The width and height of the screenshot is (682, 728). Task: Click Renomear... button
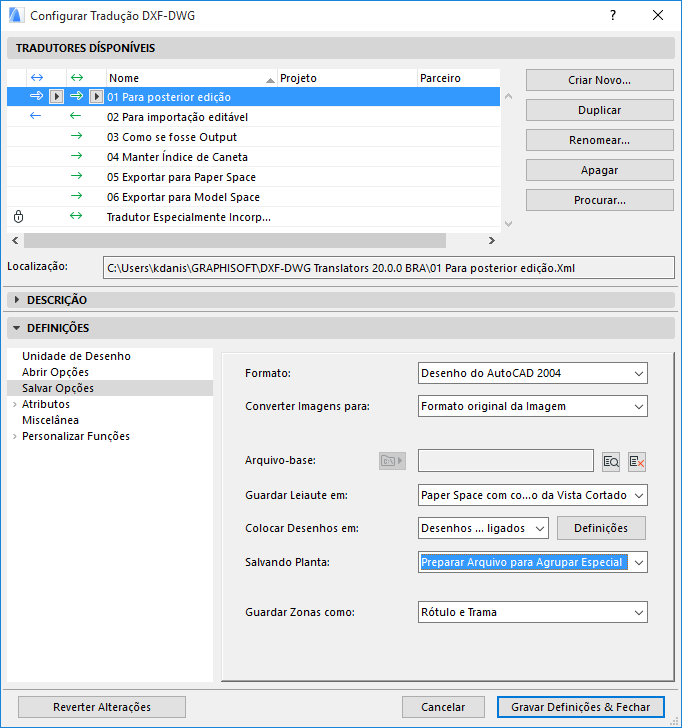(x=599, y=140)
